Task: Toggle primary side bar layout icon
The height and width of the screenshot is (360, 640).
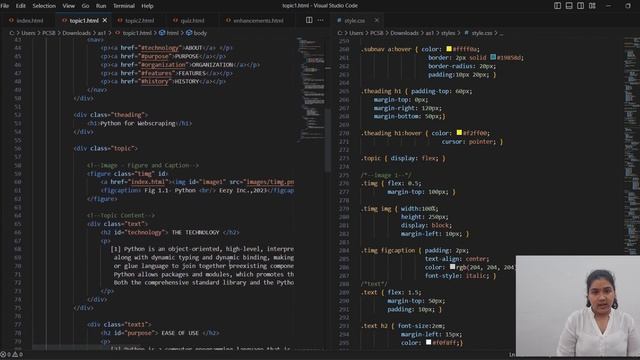Action: click(x=557, y=6)
